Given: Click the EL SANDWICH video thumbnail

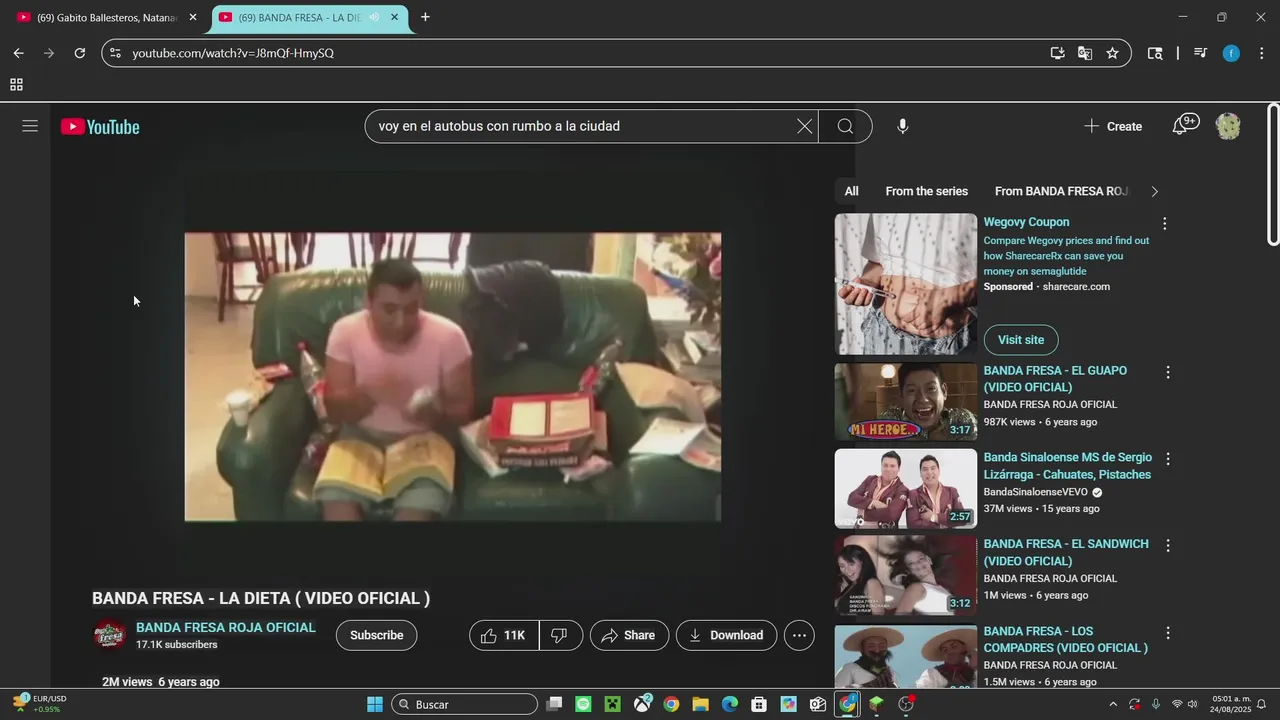Looking at the screenshot, I should 906,575.
